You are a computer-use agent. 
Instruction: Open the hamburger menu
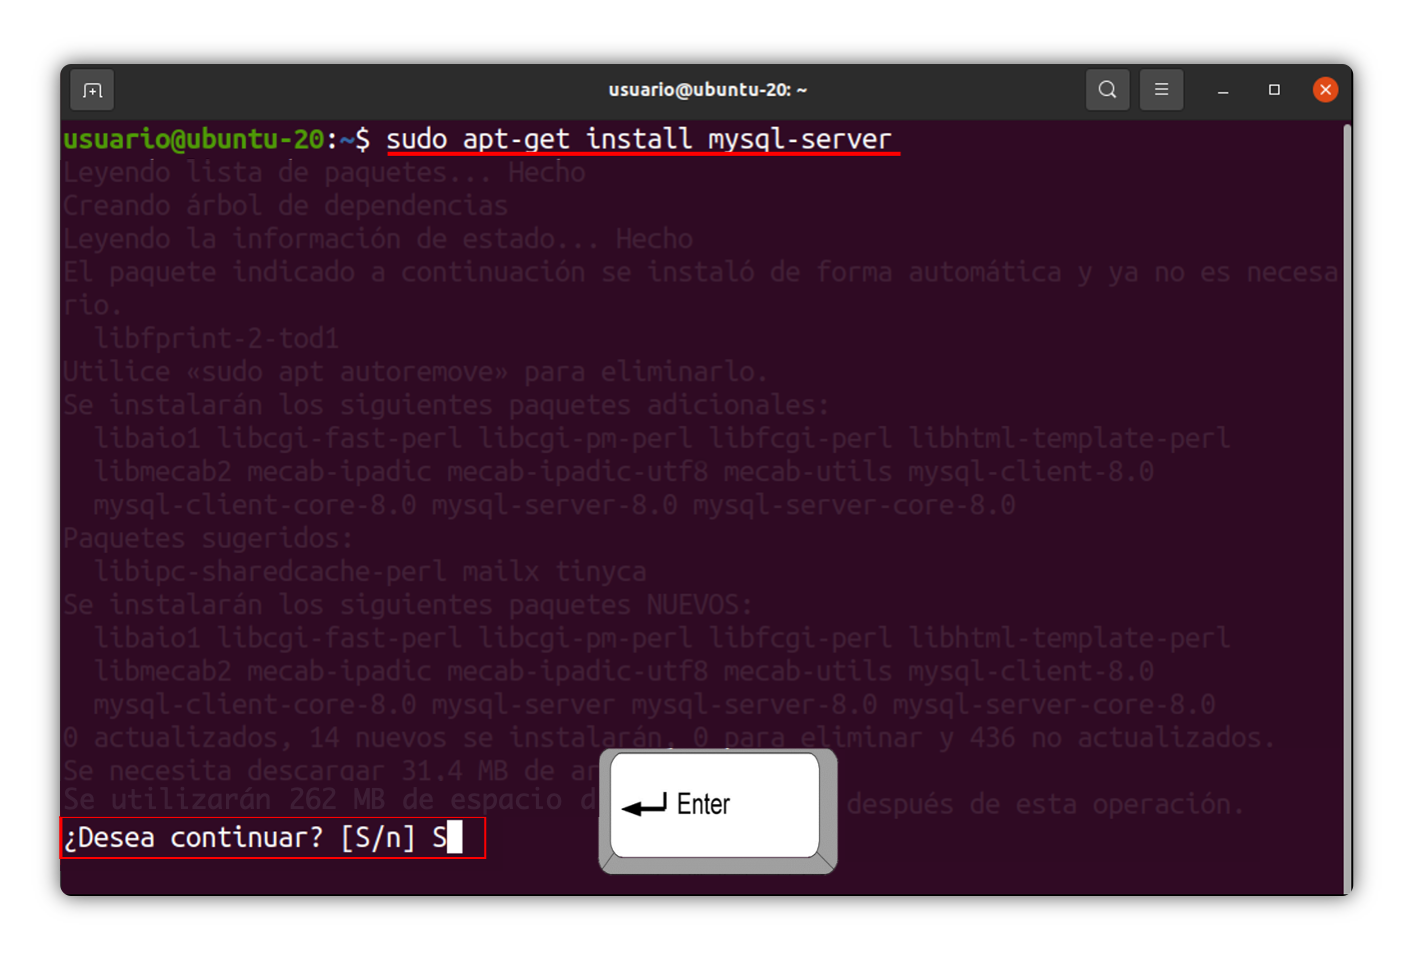1161,90
